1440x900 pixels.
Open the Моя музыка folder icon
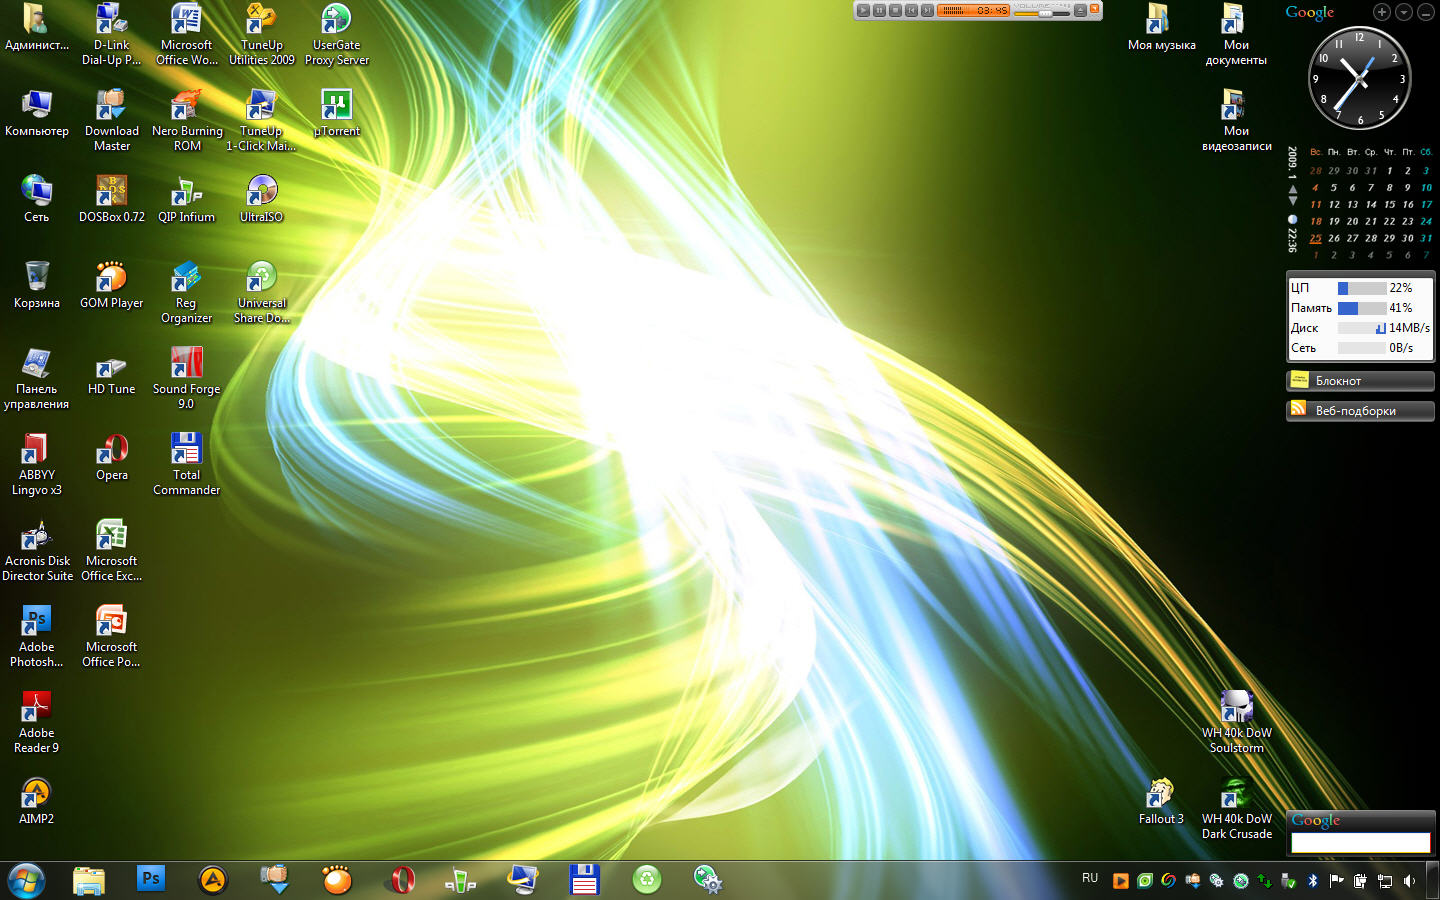(1161, 26)
